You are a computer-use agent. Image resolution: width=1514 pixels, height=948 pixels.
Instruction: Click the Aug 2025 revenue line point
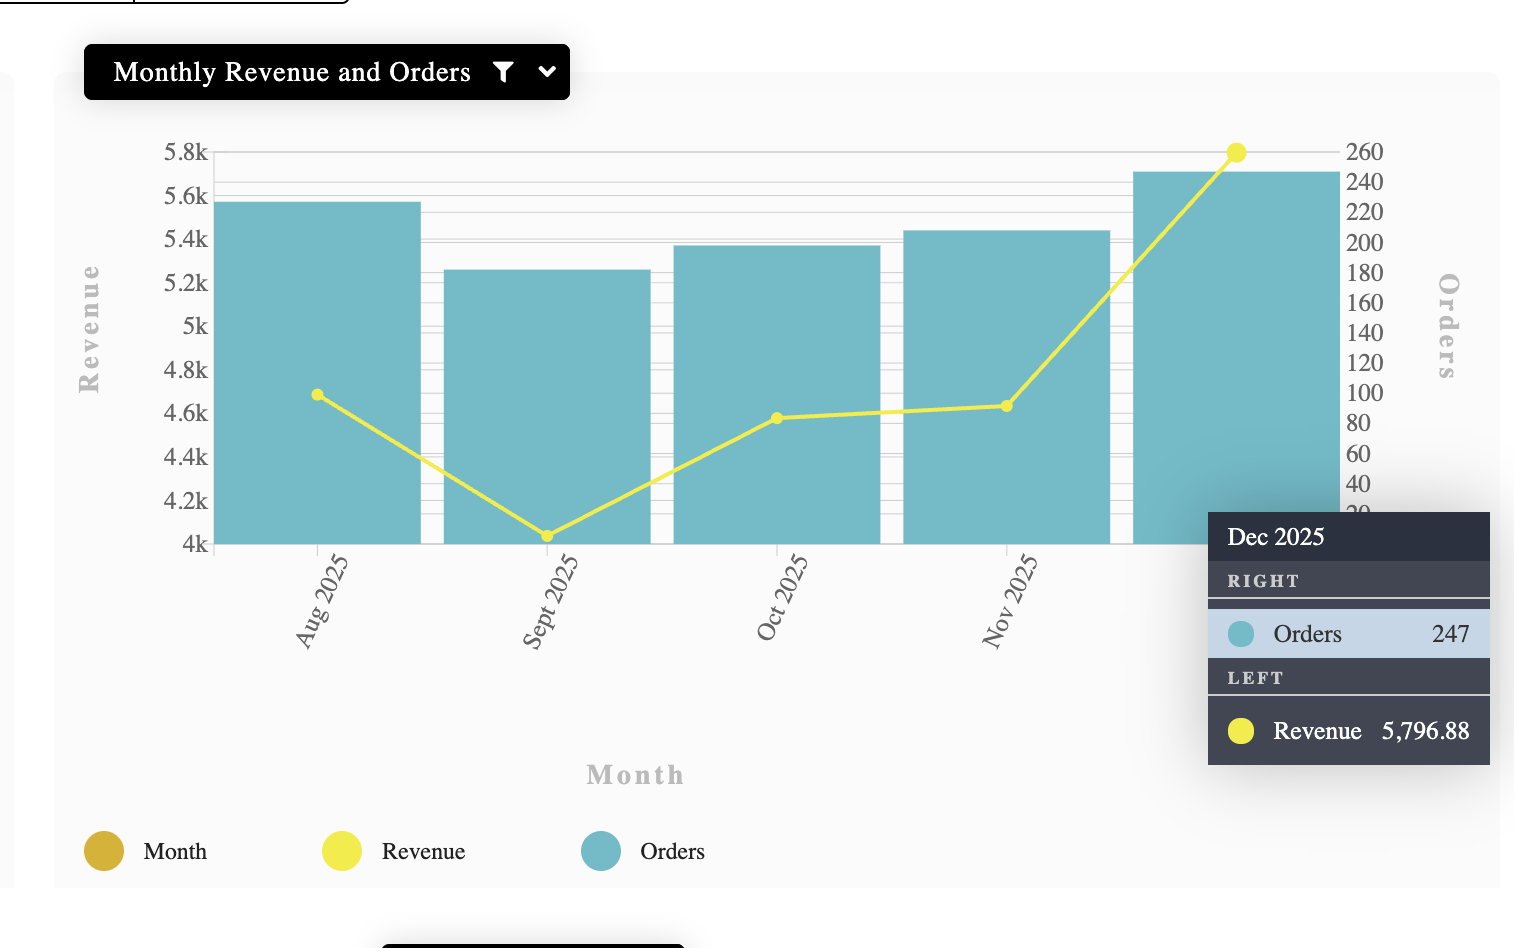point(317,395)
